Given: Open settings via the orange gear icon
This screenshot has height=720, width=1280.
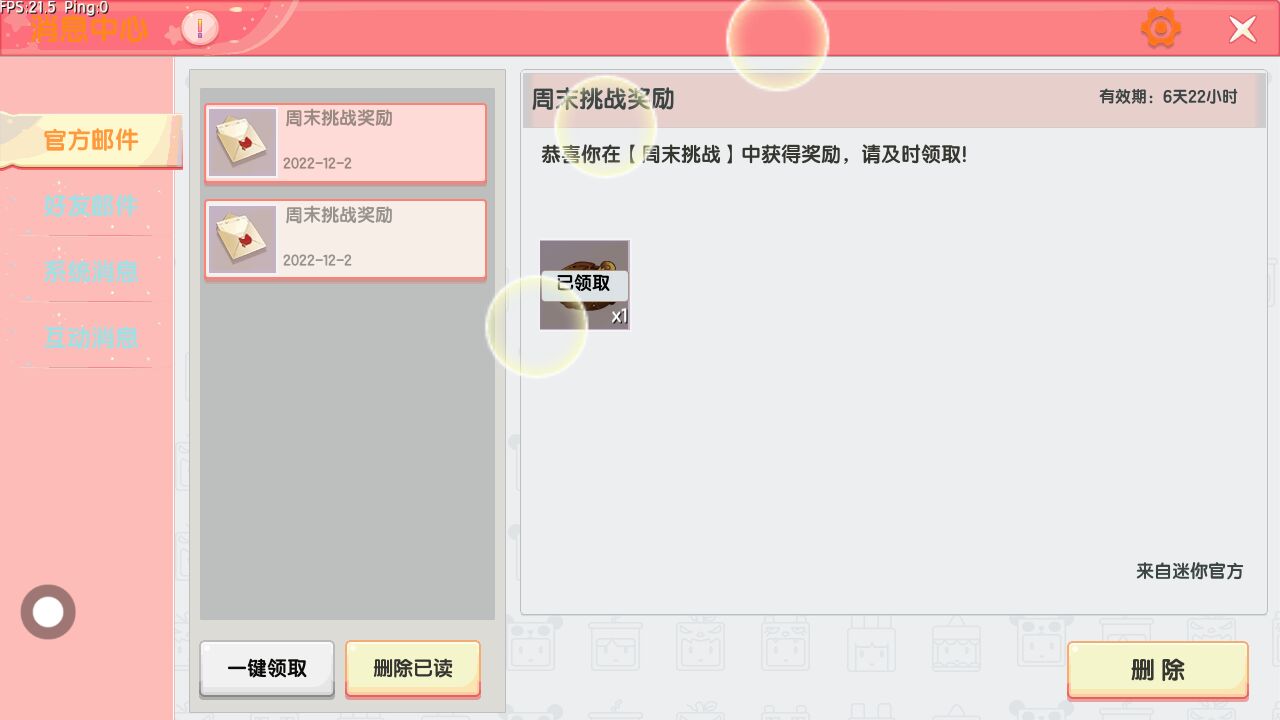Looking at the screenshot, I should point(1160,28).
